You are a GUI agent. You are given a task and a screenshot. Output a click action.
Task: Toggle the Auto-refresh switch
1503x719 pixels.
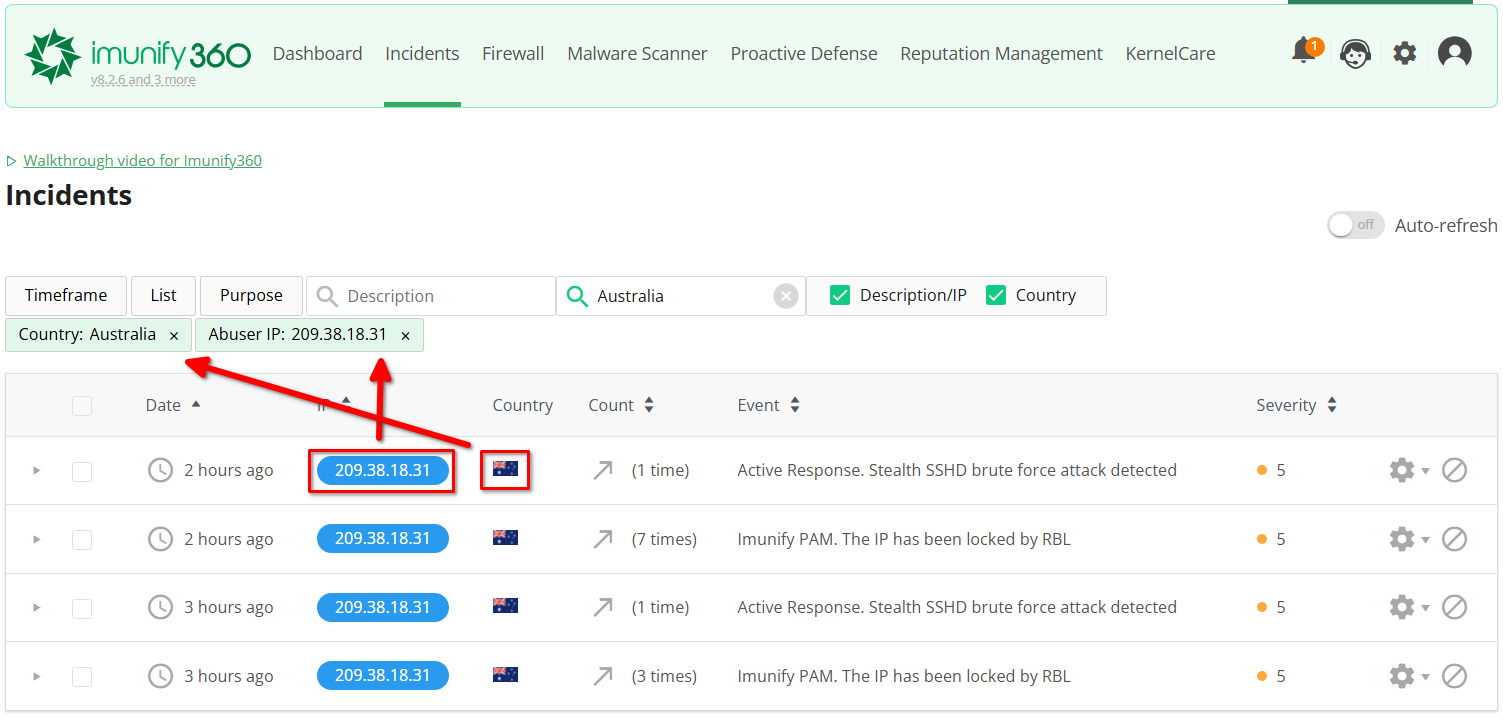pos(1356,225)
